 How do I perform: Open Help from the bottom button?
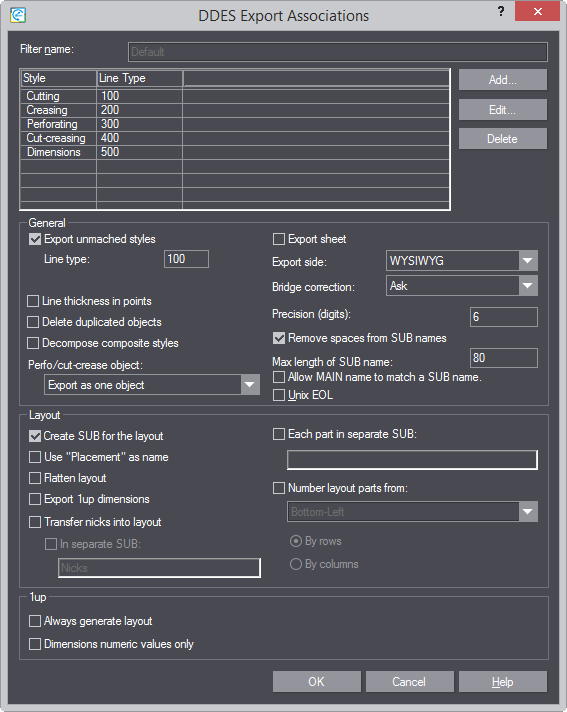[x=503, y=682]
